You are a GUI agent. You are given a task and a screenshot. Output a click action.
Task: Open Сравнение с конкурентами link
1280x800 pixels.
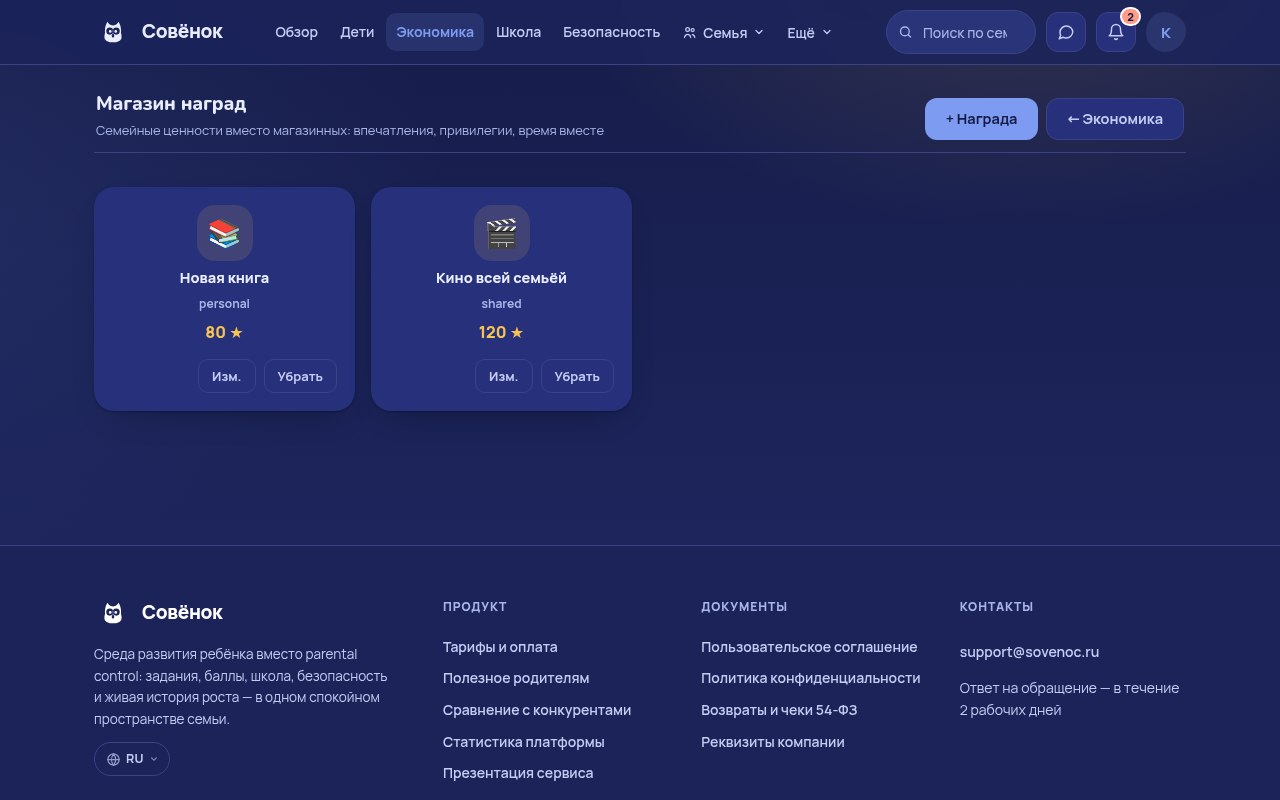pos(537,710)
